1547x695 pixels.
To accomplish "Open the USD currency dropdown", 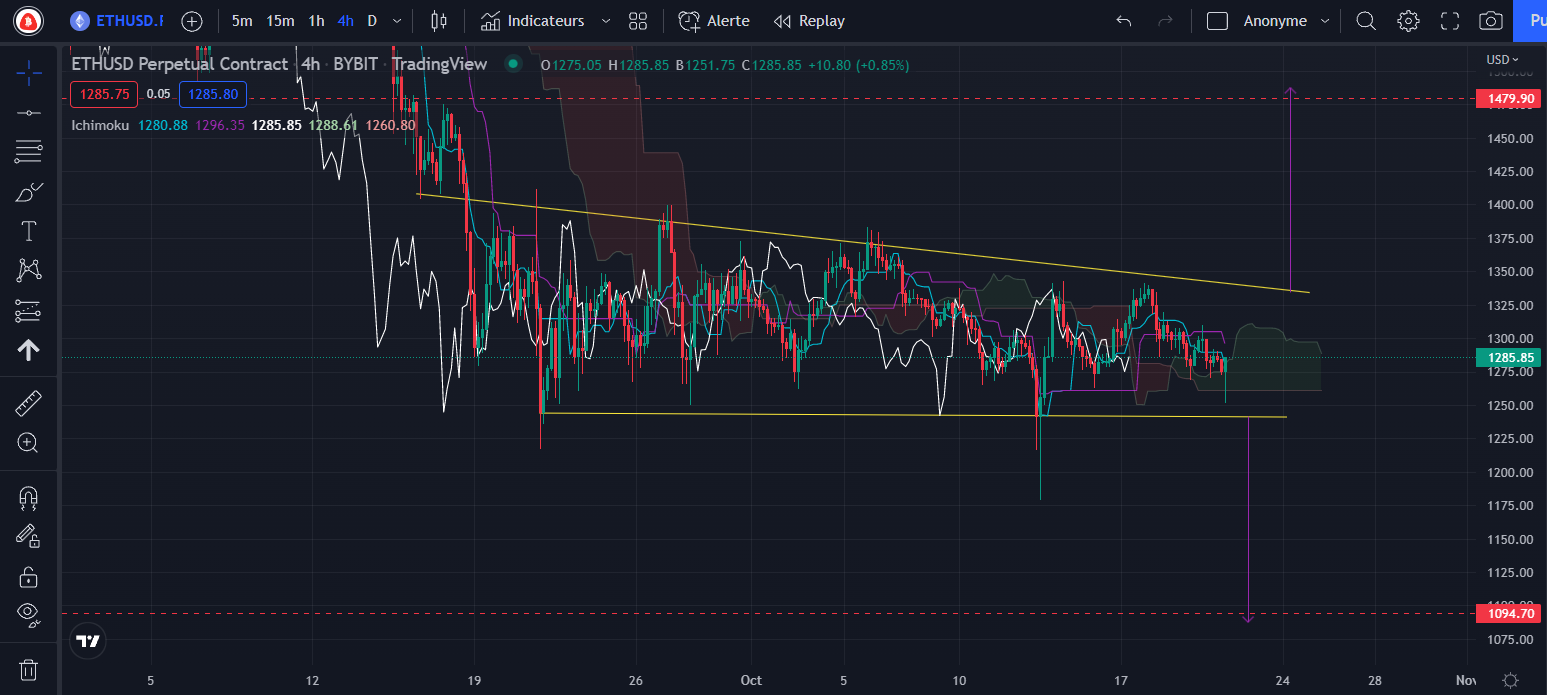I will coord(1502,59).
